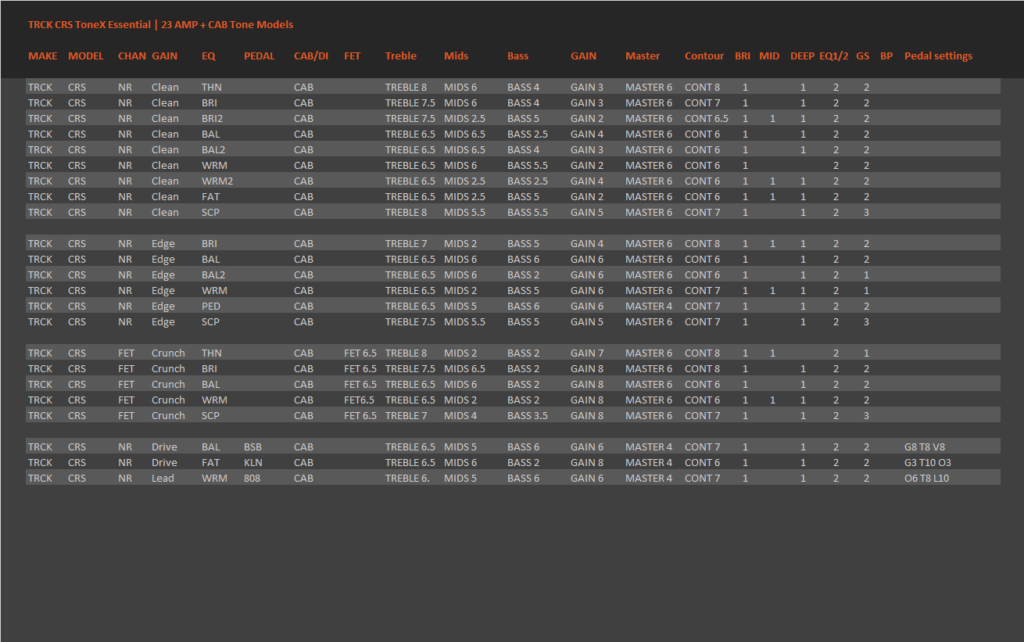Viewport: 1024px width, 642px height.
Task: Click the GS value 3 in Clean SCP row
Action: coord(867,213)
